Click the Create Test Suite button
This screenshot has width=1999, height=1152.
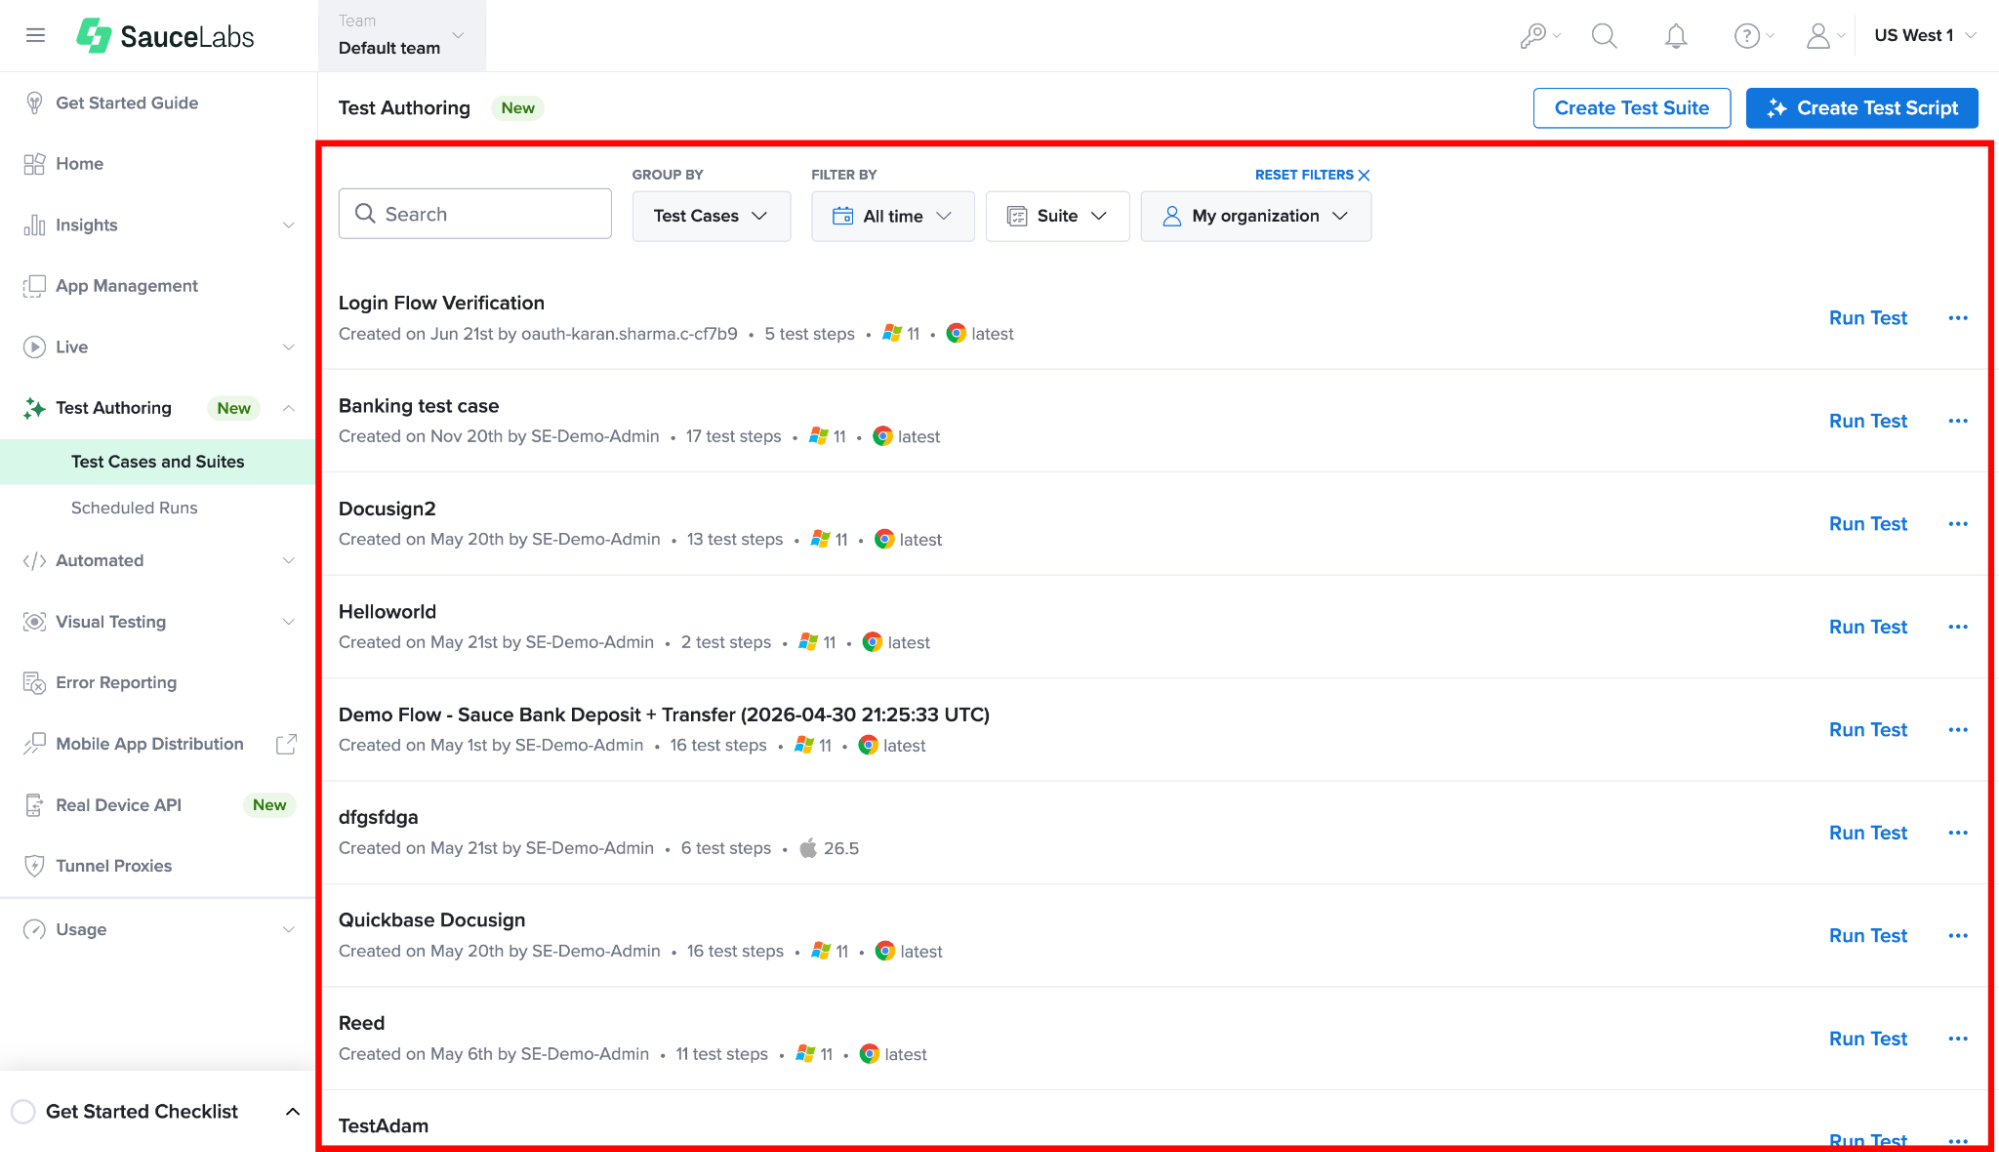point(1632,108)
